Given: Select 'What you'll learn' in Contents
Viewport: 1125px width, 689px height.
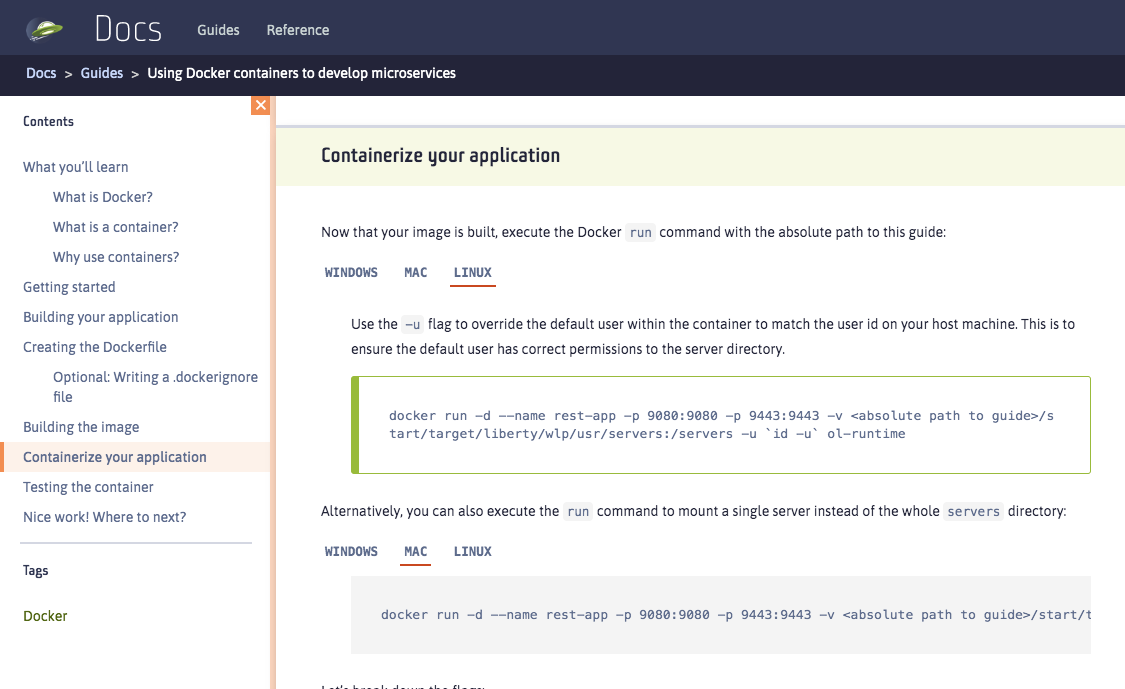Looking at the screenshot, I should 74,167.
